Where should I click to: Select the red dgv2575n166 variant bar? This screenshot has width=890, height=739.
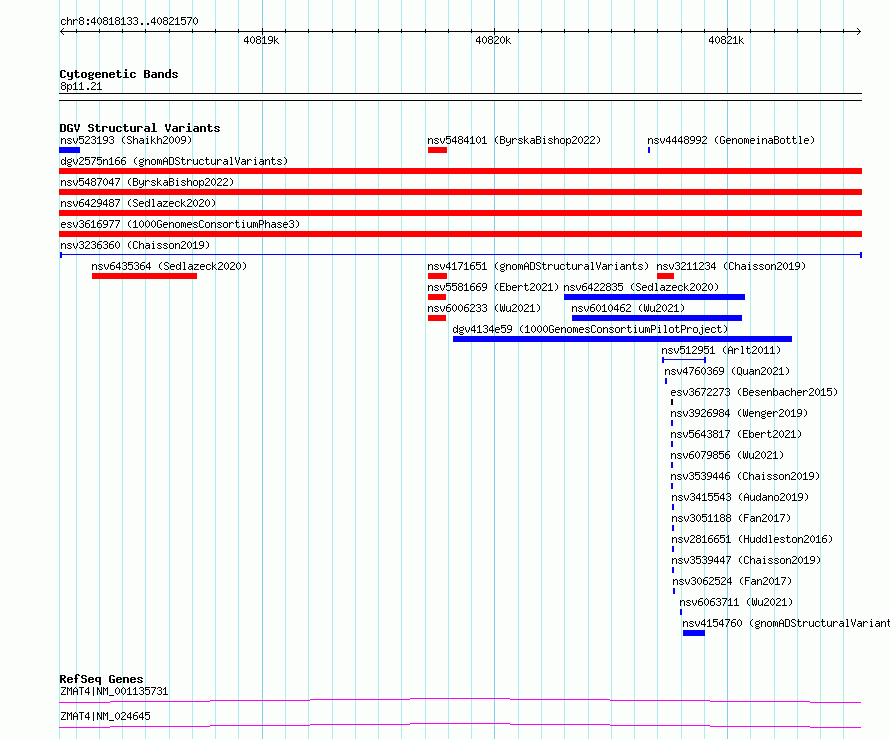[x=460, y=171]
